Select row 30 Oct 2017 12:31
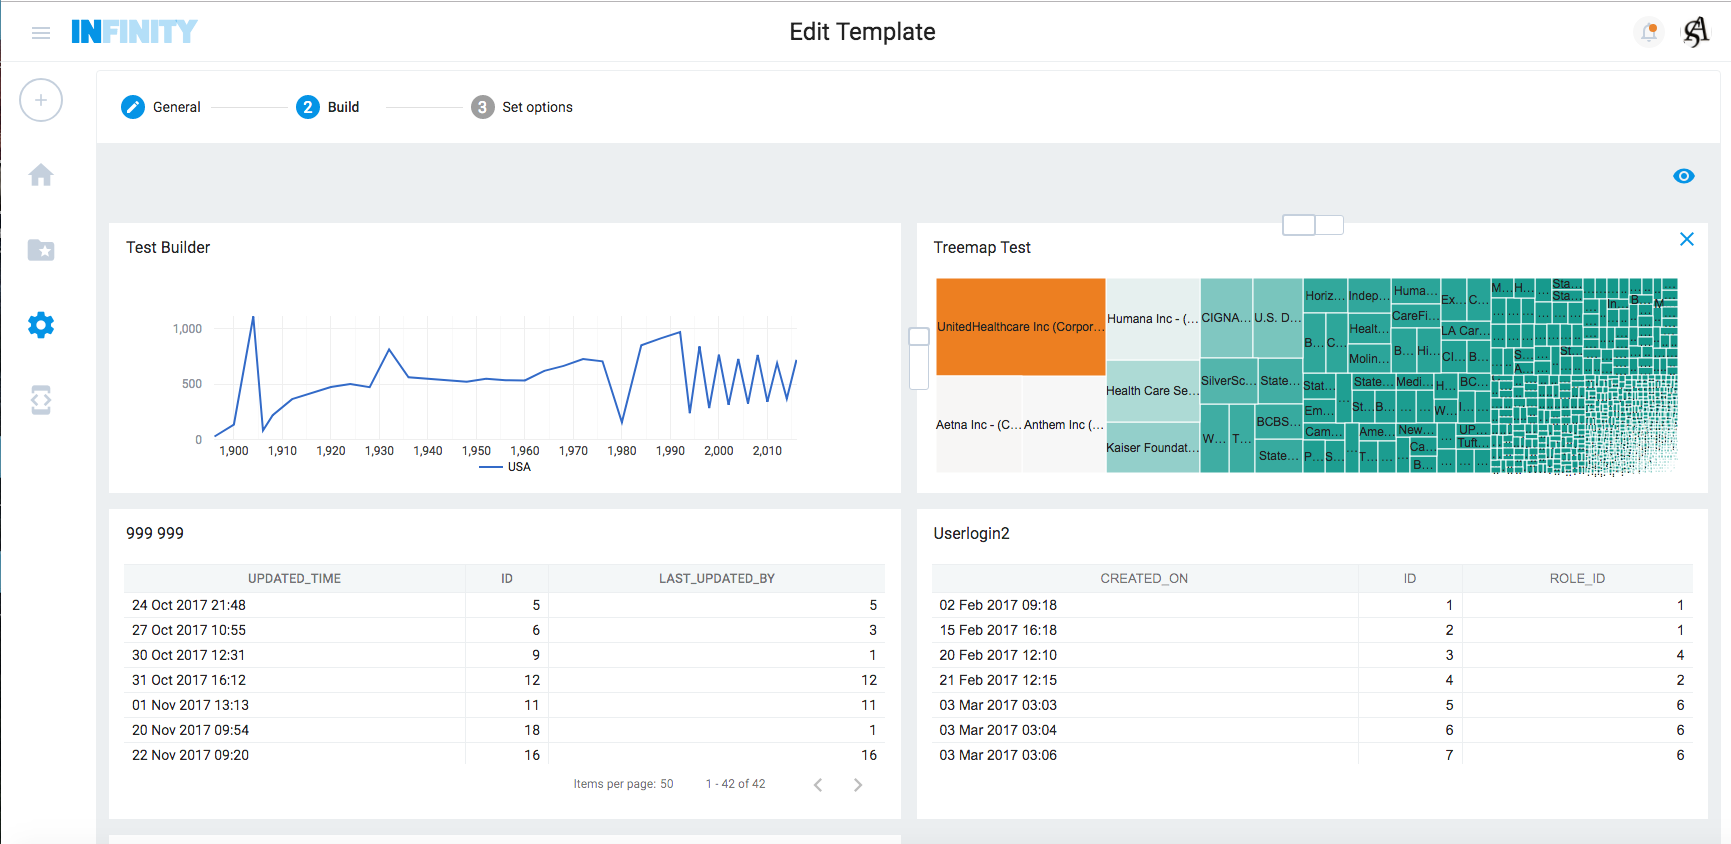The image size is (1731, 844). [x=504, y=655]
